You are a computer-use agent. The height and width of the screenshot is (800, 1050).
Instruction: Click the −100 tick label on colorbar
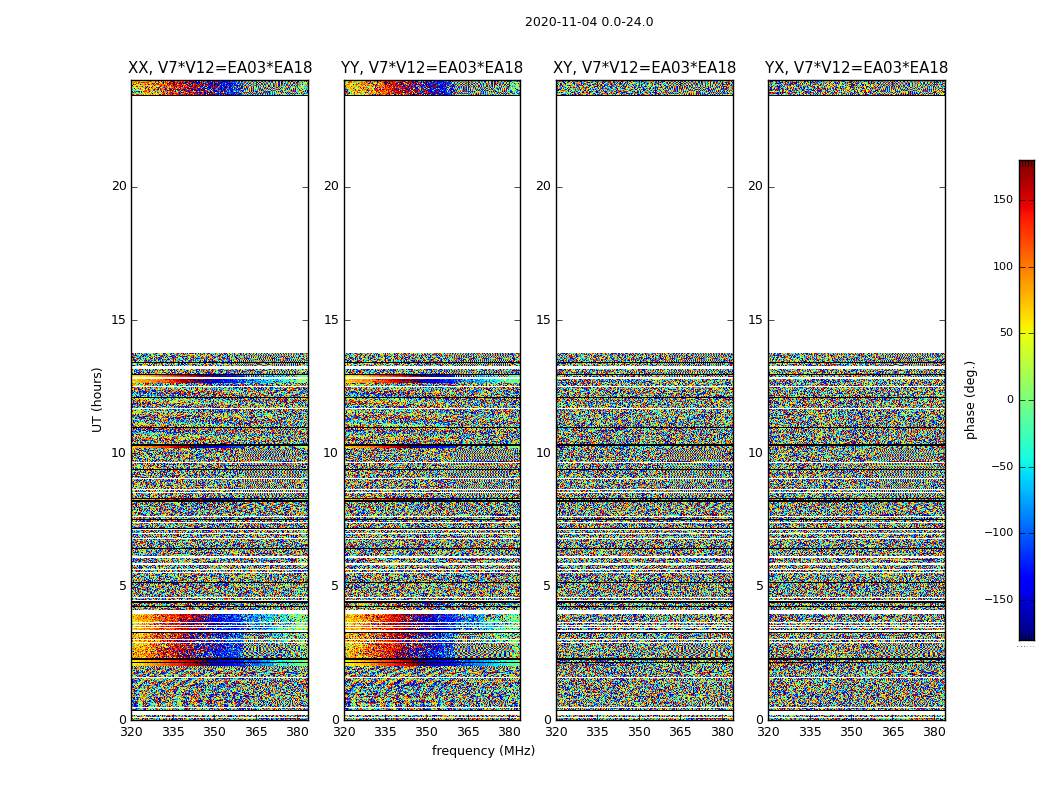click(x=999, y=532)
